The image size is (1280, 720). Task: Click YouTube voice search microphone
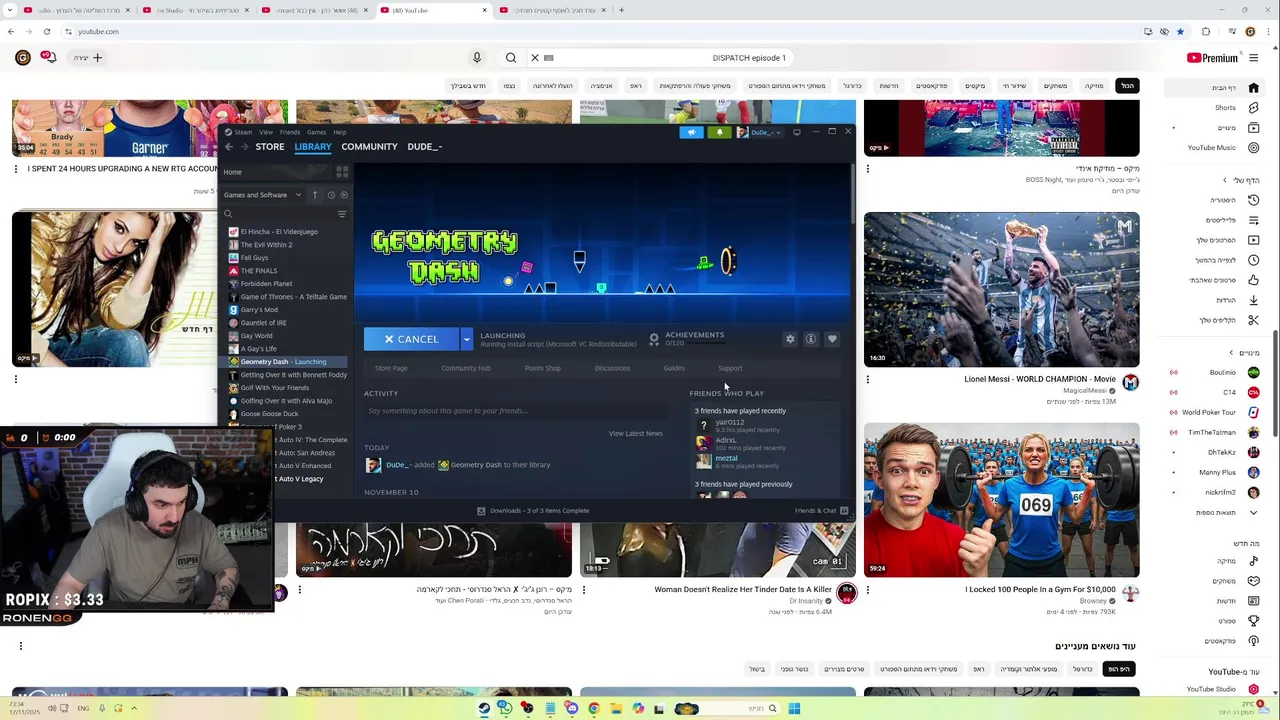pos(477,58)
